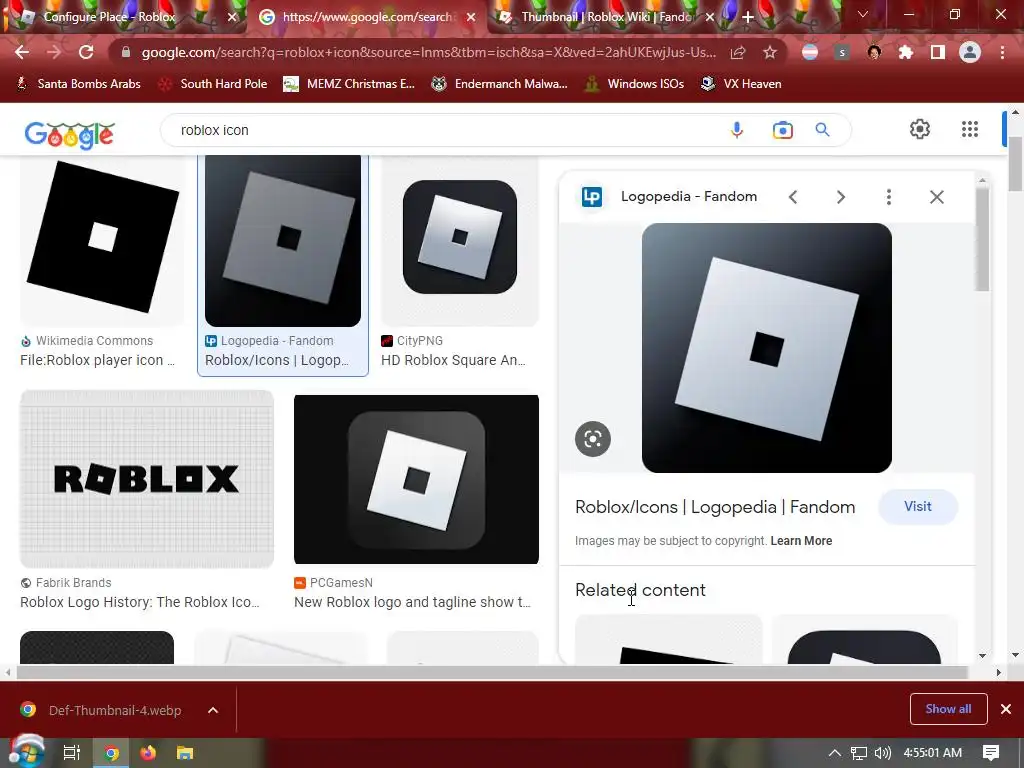The image size is (1024, 768).
Task: Open MEMZ Christmas bookmark
Action: pyautogui.click(x=349, y=84)
